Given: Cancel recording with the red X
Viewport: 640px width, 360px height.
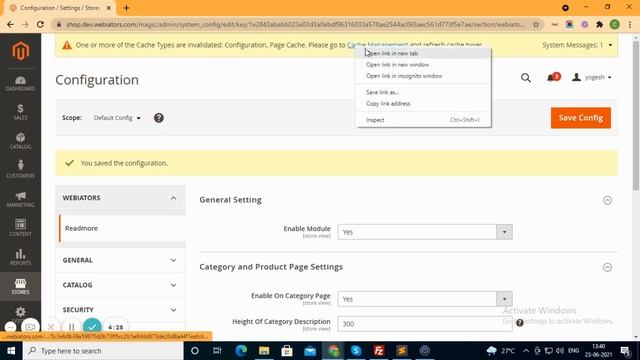Looking at the screenshot, I should [x=51, y=327].
